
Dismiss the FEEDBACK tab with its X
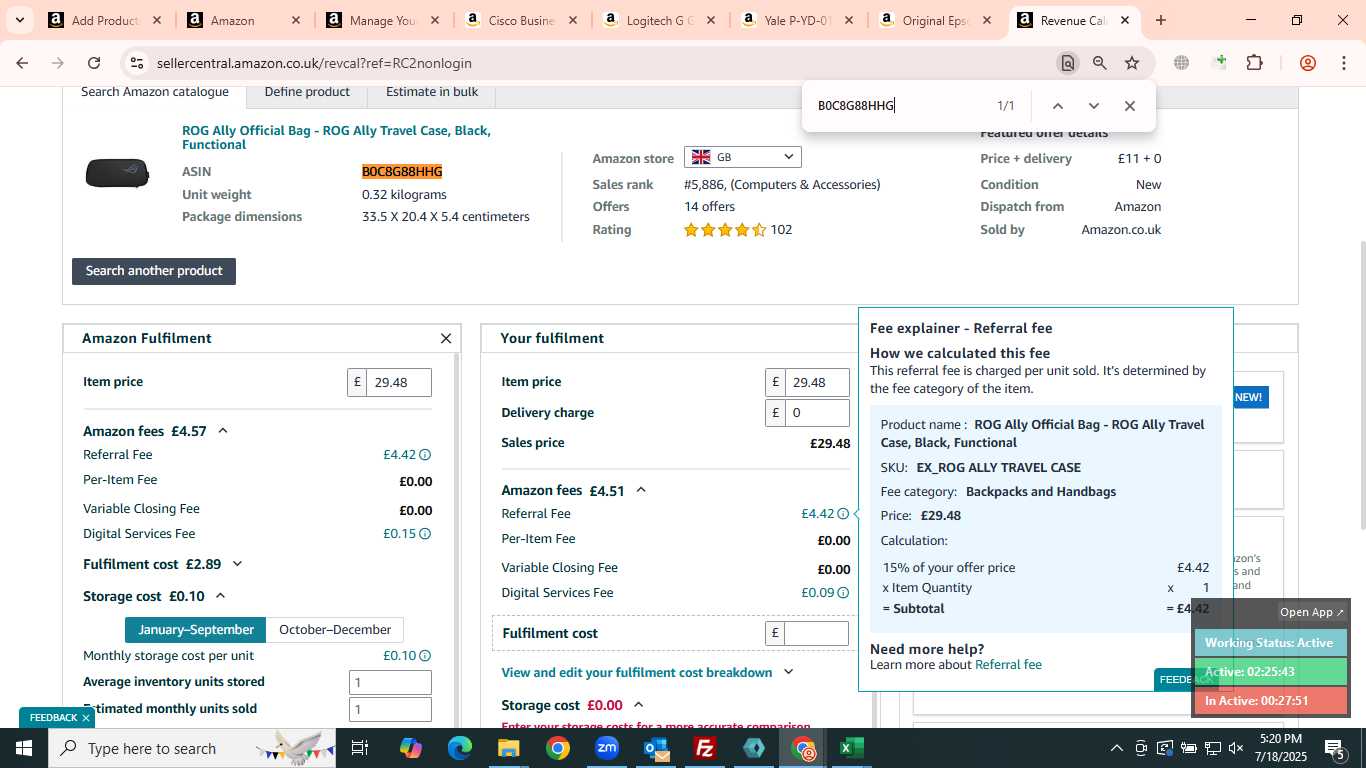click(x=86, y=718)
